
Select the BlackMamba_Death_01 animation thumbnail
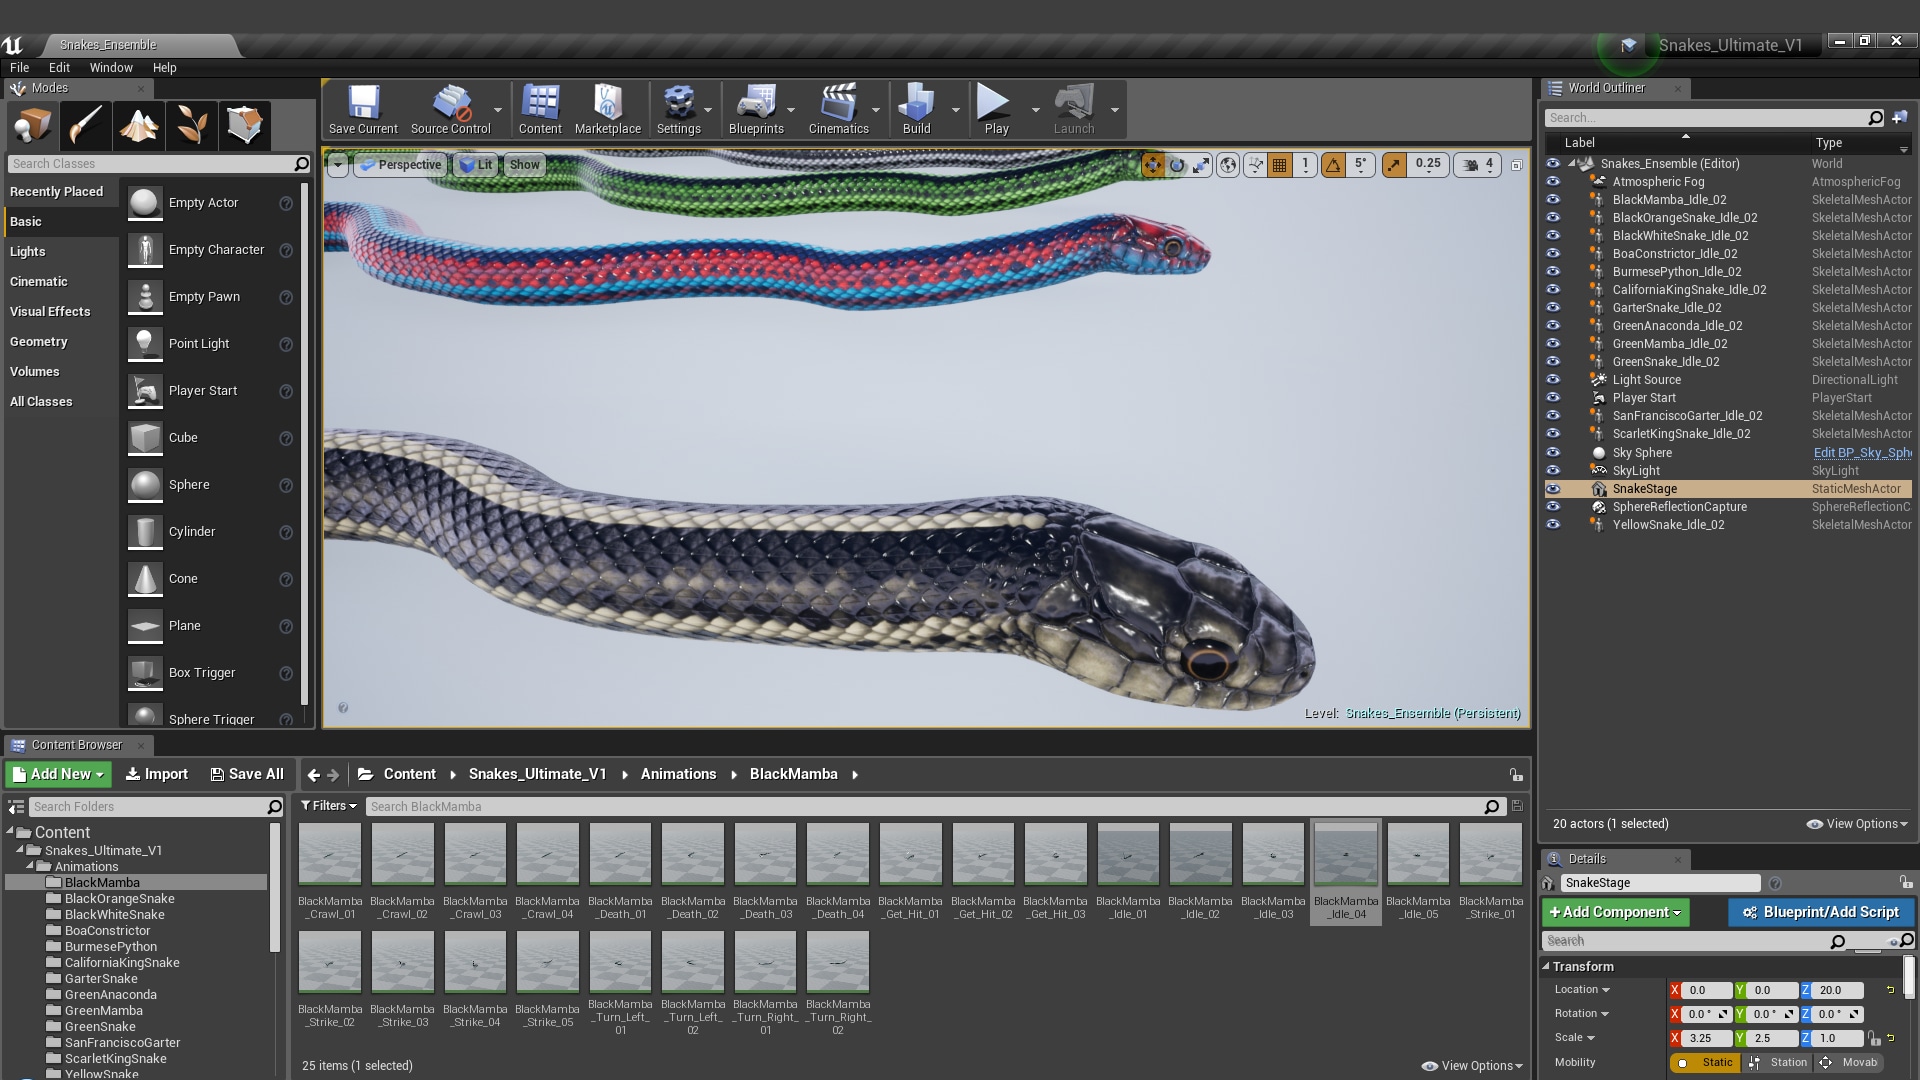point(620,854)
